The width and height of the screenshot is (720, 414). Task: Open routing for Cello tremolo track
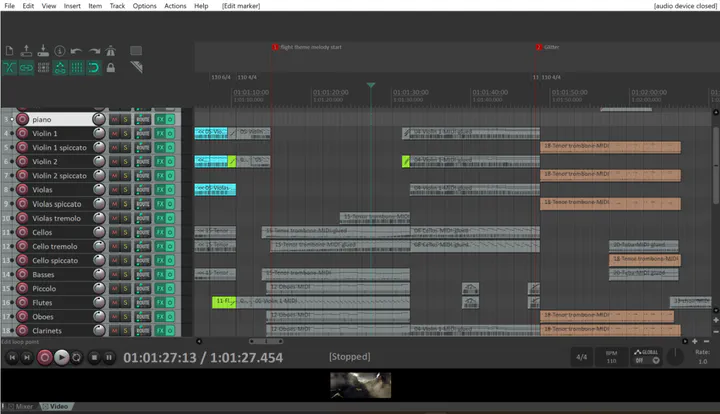[142, 246]
